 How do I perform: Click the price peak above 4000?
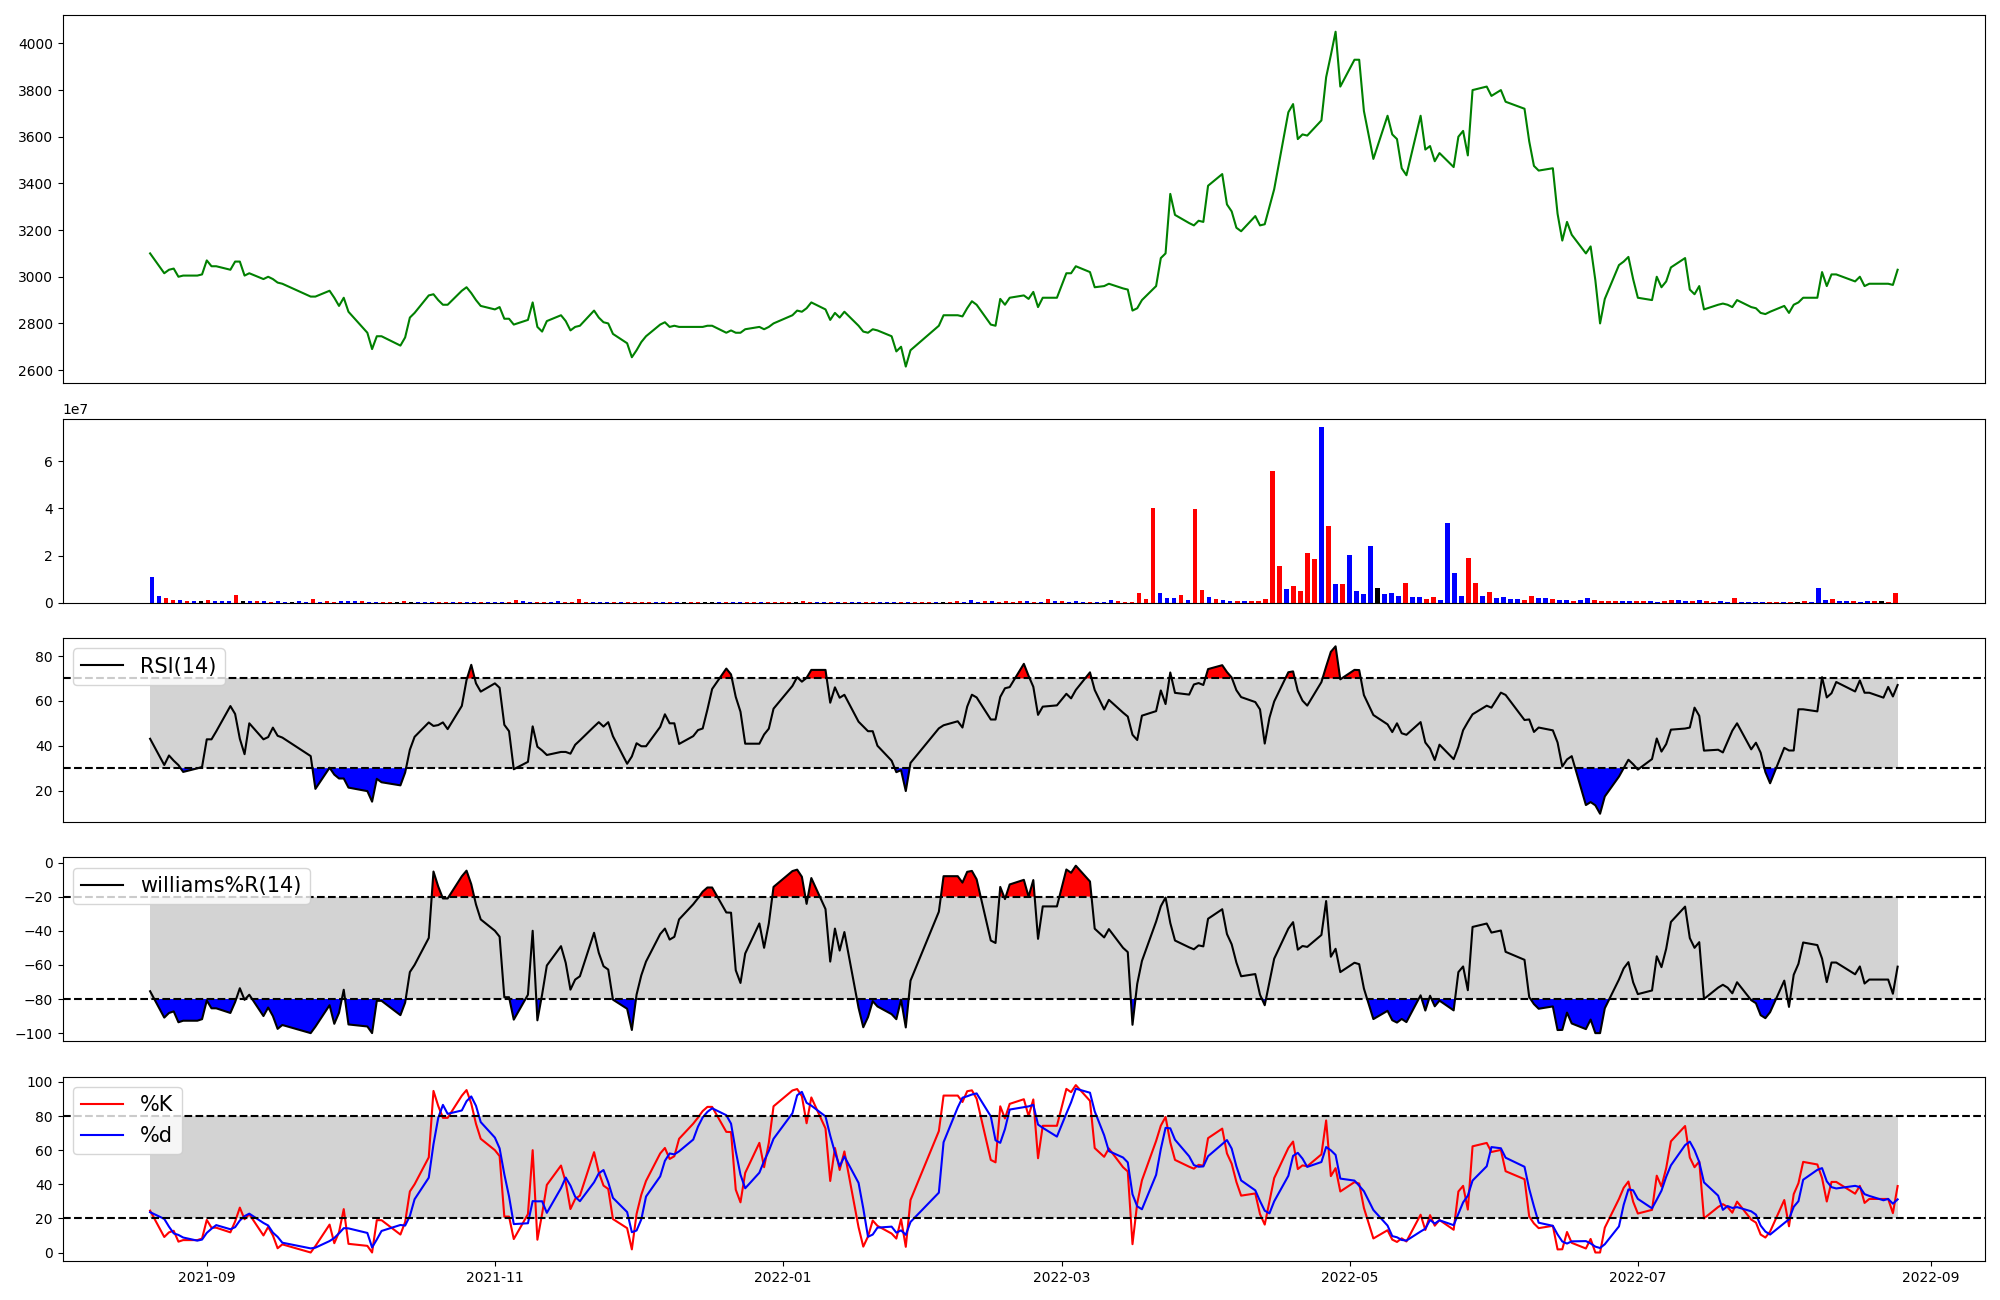pyautogui.click(x=1335, y=33)
